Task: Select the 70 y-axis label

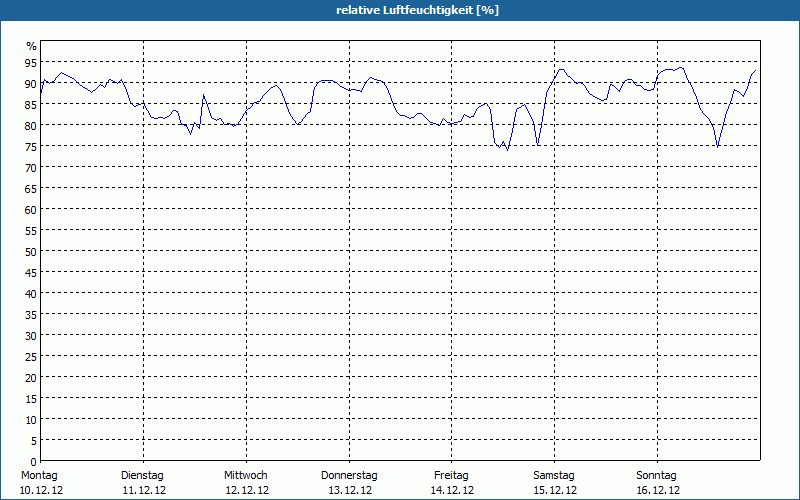Action: [31, 167]
